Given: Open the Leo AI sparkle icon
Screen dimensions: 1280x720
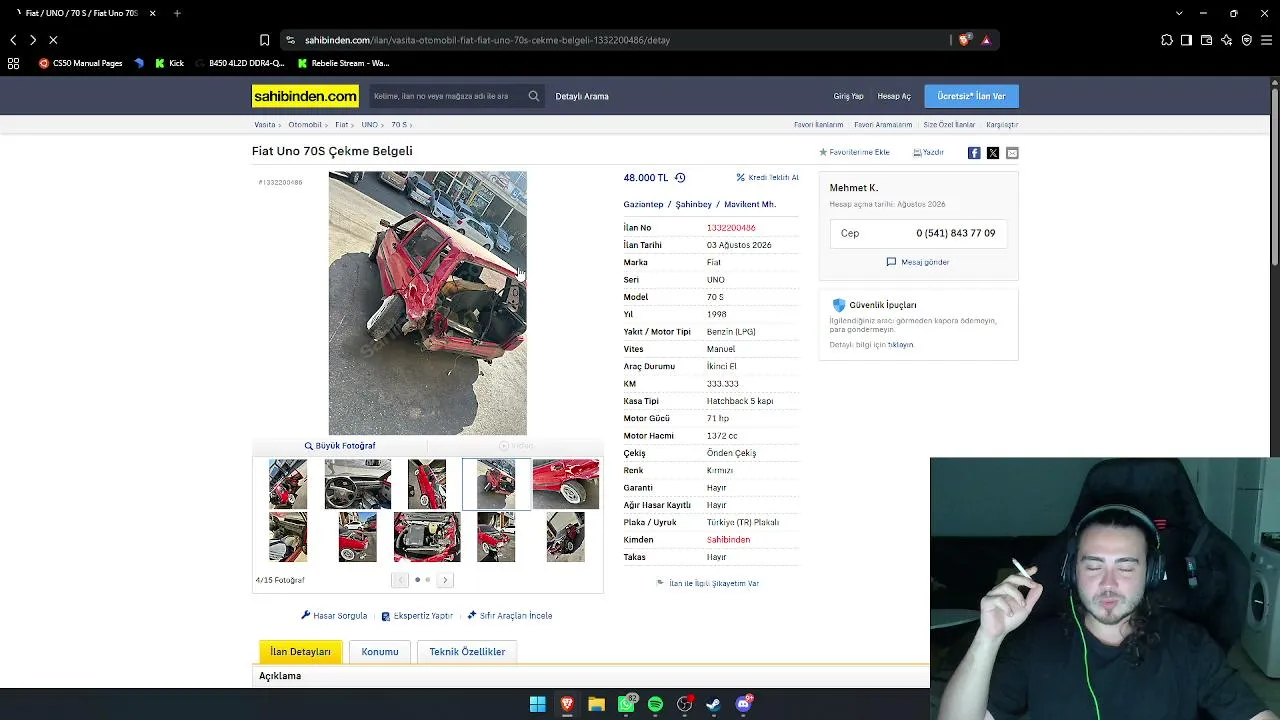Looking at the screenshot, I should pyautogui.click(x=1226, y=40).
